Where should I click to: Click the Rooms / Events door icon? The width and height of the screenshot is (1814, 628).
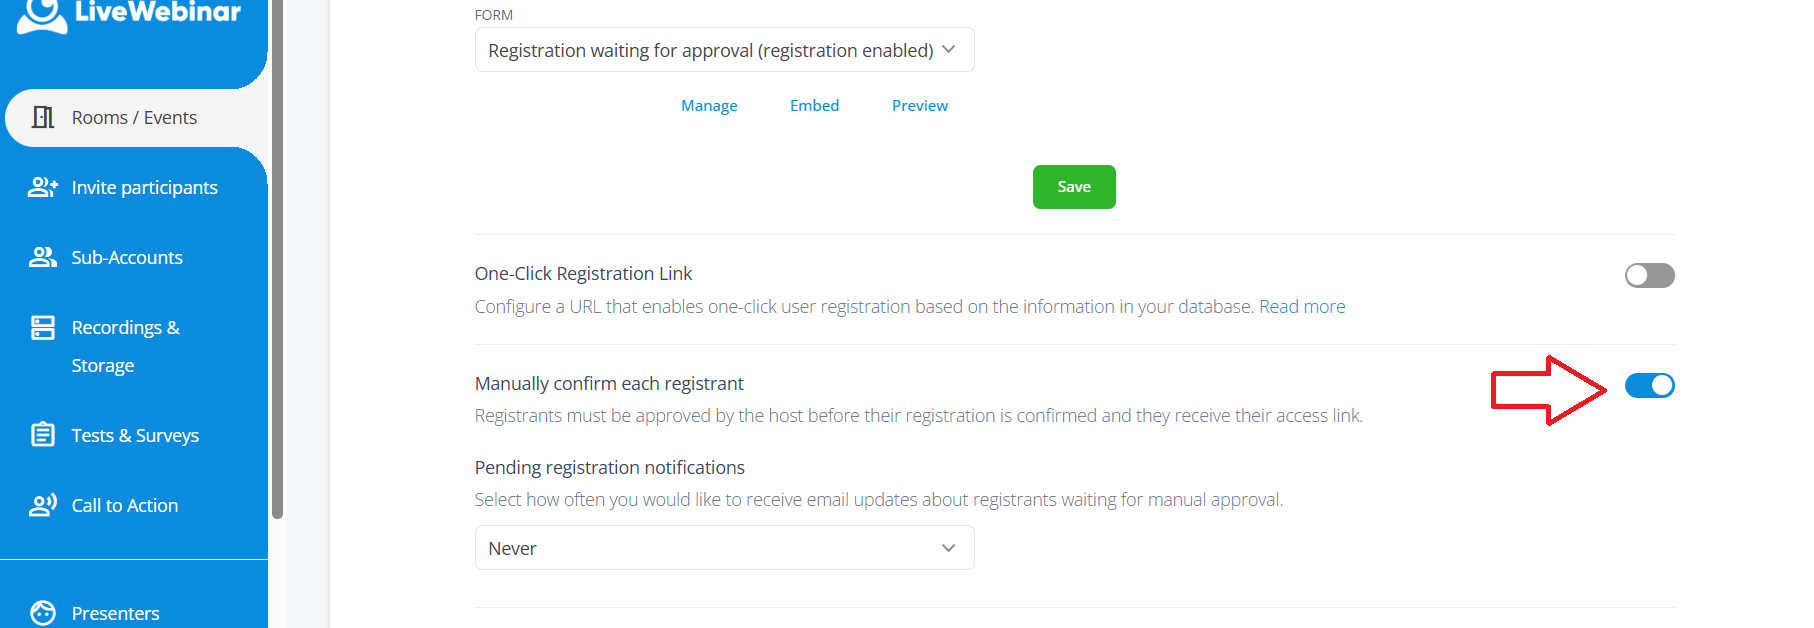43,117
